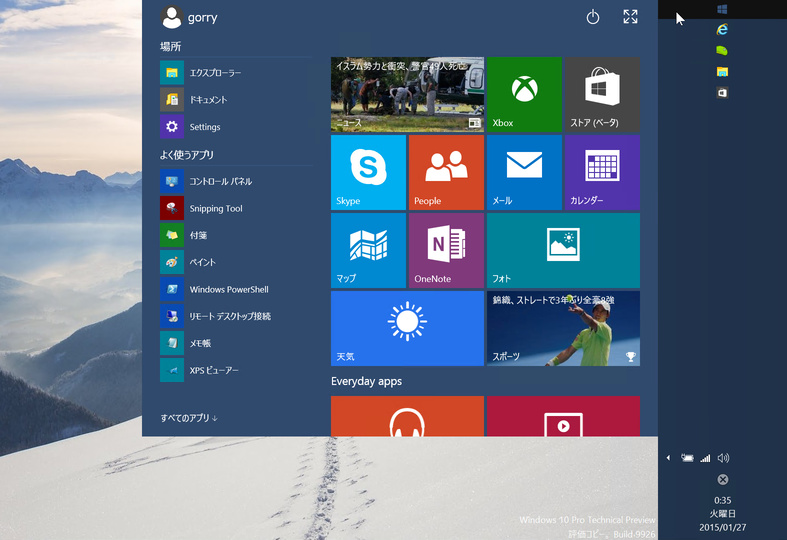This screenshot has height=540, width=787.
Task: Open the マップ (Maps) tile
Action: 368,250
